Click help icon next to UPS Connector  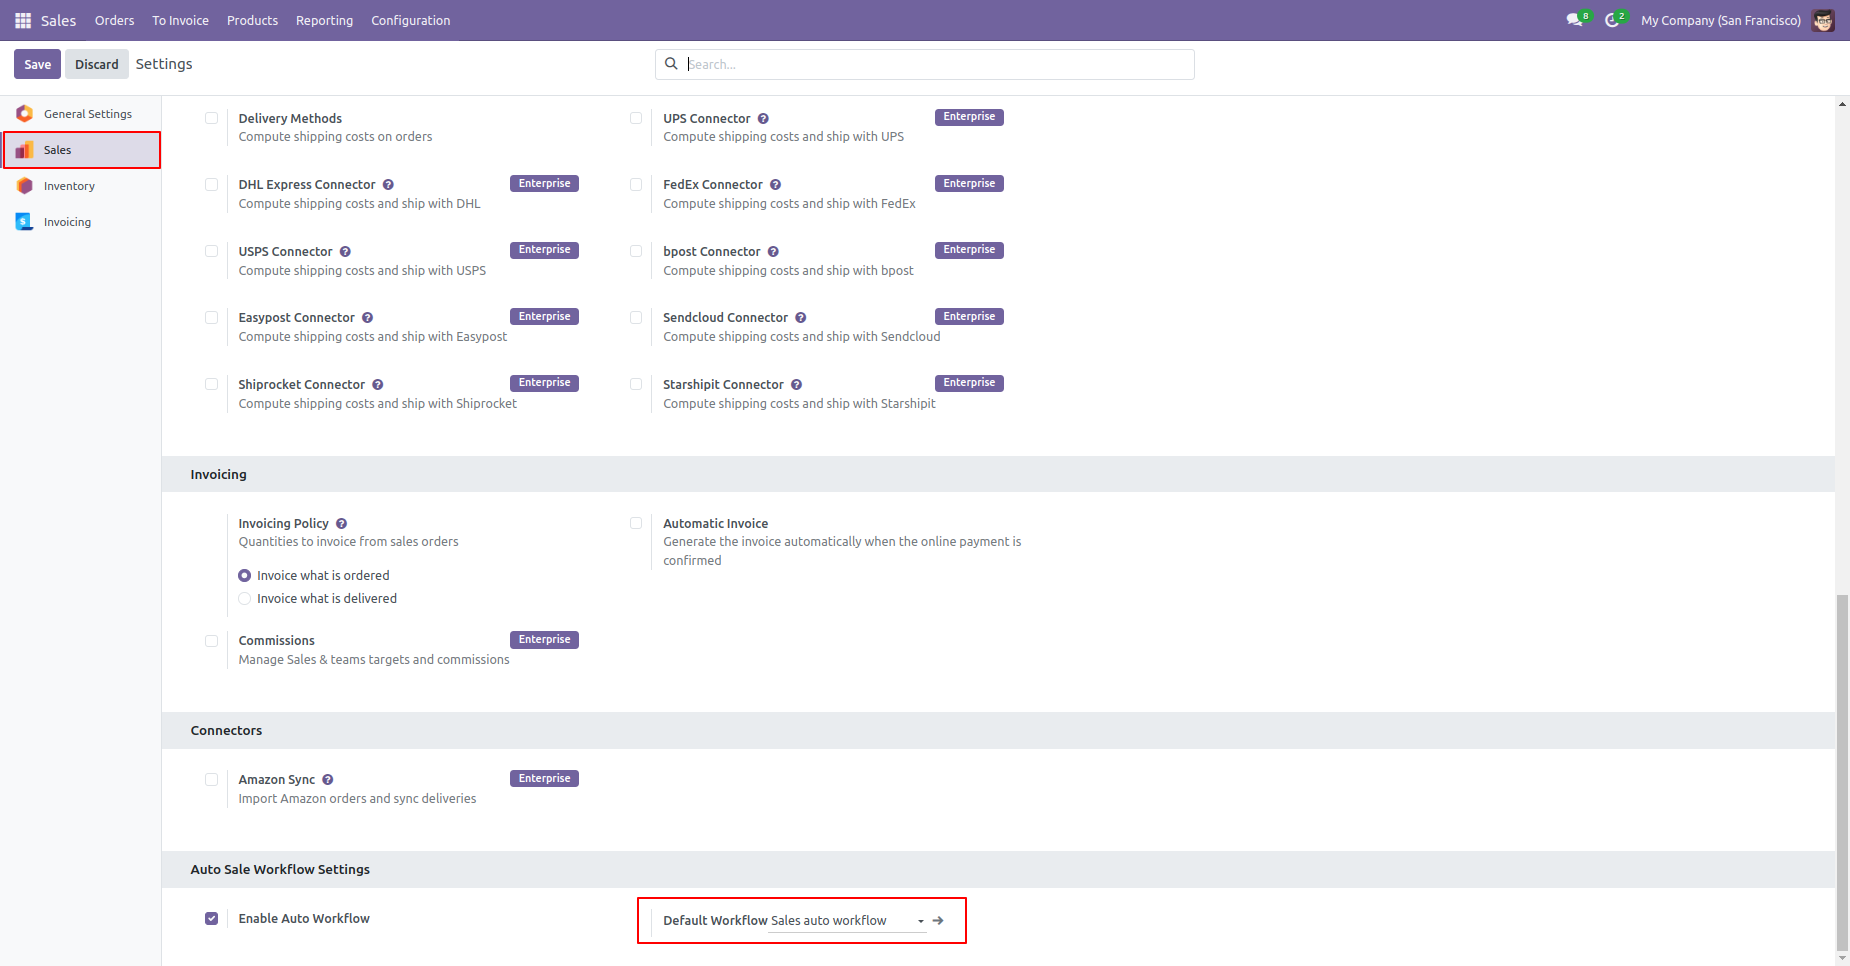(763, 119)
